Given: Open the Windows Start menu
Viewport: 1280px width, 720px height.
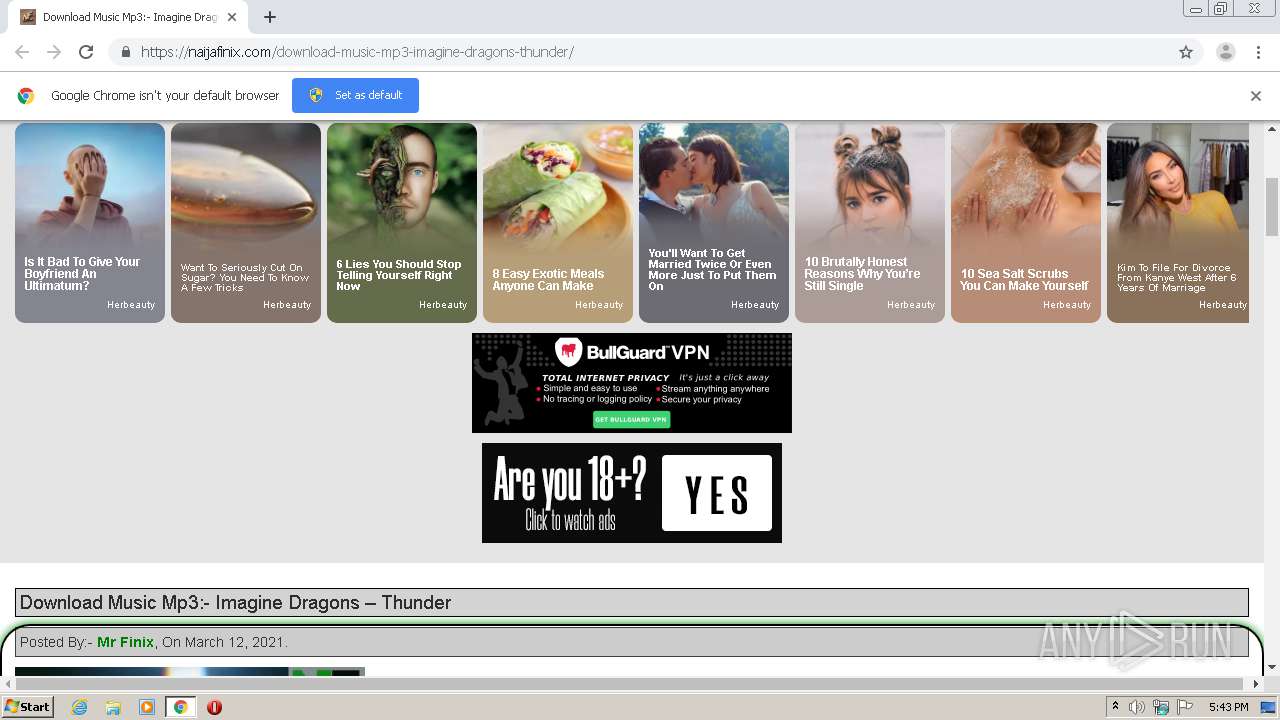Looking at the screenshot, I should pos(28,707).
